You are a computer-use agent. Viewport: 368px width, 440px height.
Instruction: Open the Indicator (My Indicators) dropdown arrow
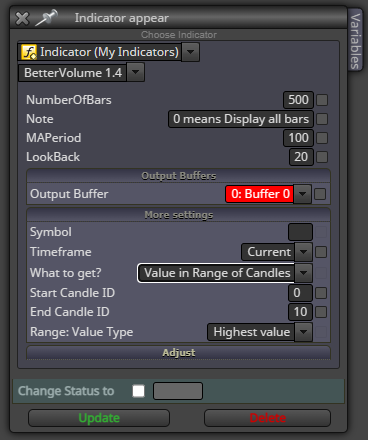190,52
